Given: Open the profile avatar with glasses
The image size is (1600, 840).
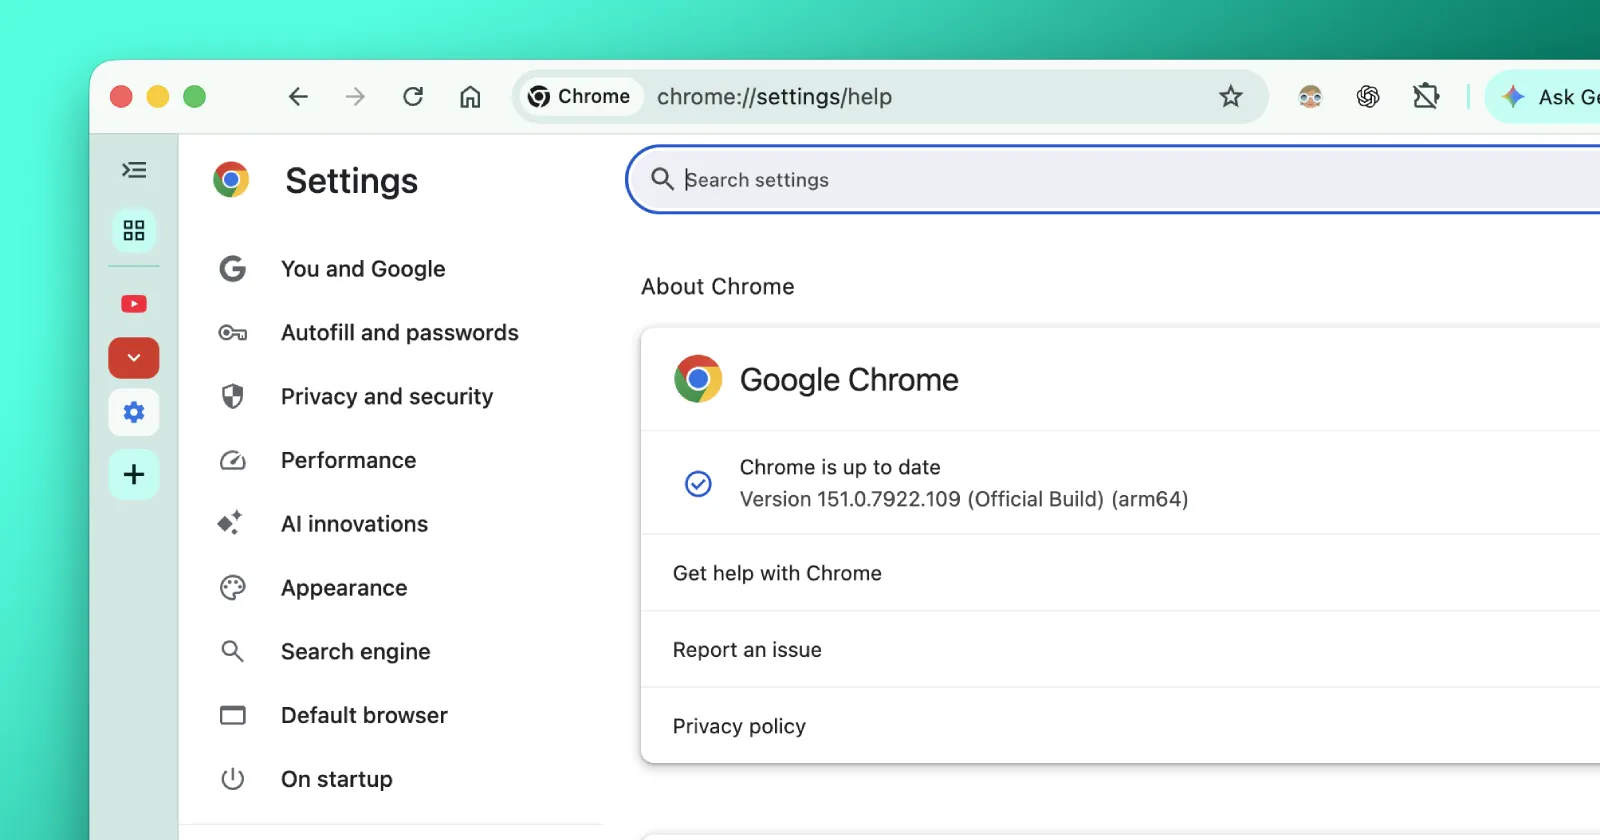Looking at the screenshot, I should coord(1310,97).
